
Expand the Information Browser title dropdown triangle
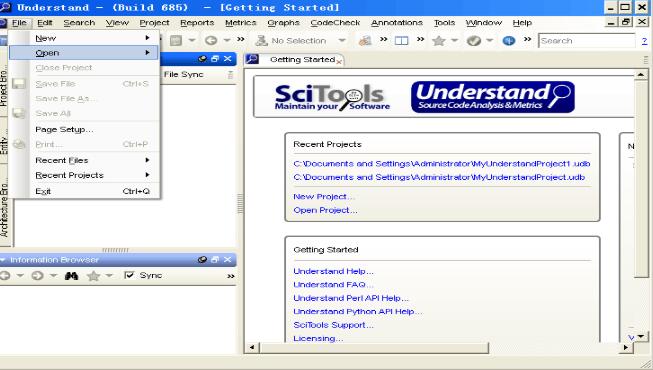[3, 260]
